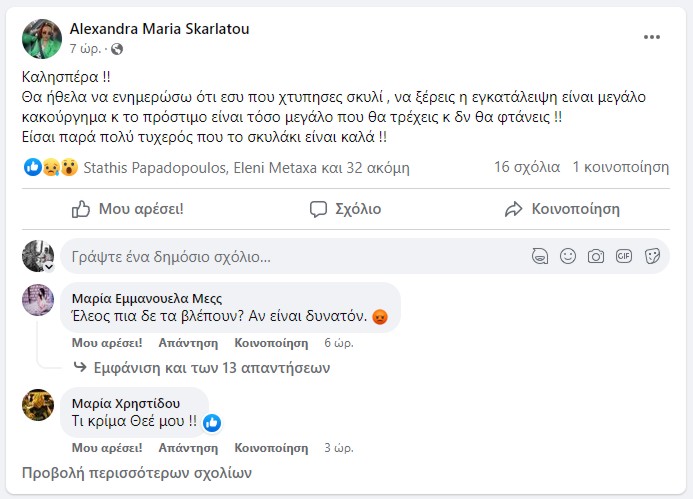
Task: Expand "Προβολή περισσότερων σχολίων"
Action: 137,473
